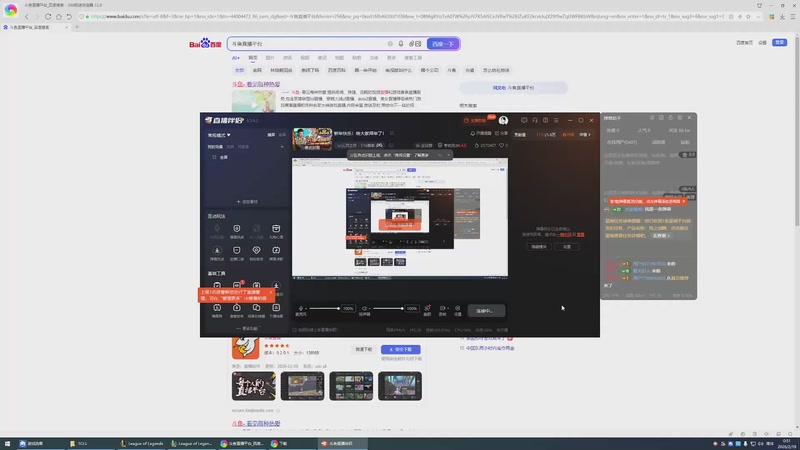Mute the speaker via its icon
800x450 pixels.
click(364, 308)
